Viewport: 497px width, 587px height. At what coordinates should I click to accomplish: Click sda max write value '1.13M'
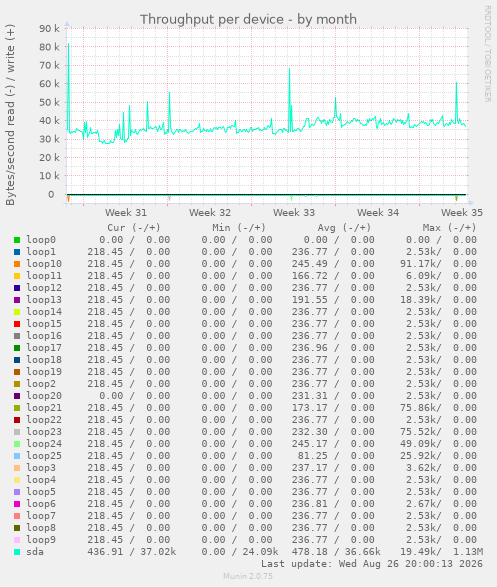coord(468,552)
